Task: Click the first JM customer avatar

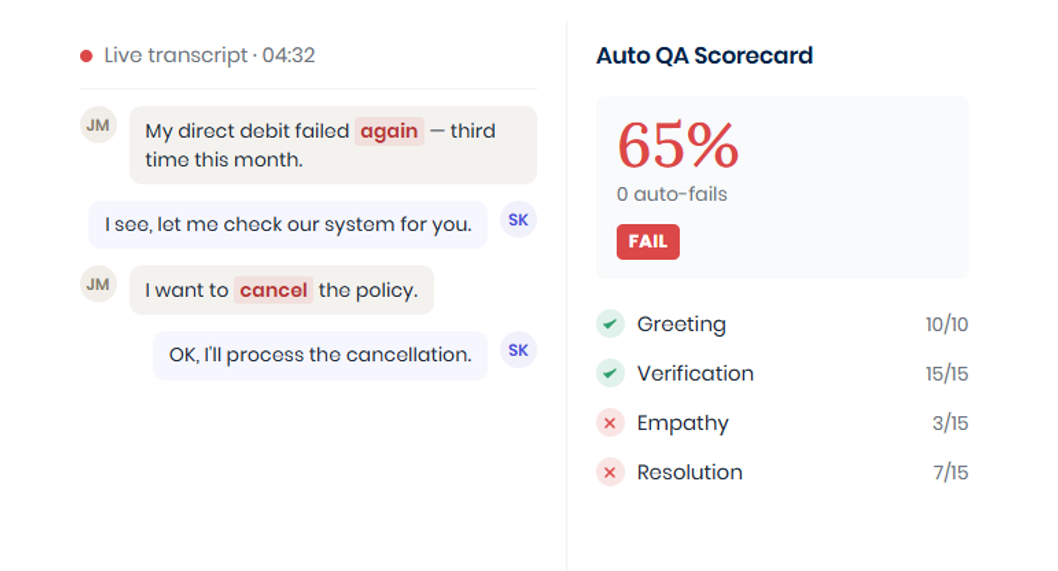Action: coord(99,125)
